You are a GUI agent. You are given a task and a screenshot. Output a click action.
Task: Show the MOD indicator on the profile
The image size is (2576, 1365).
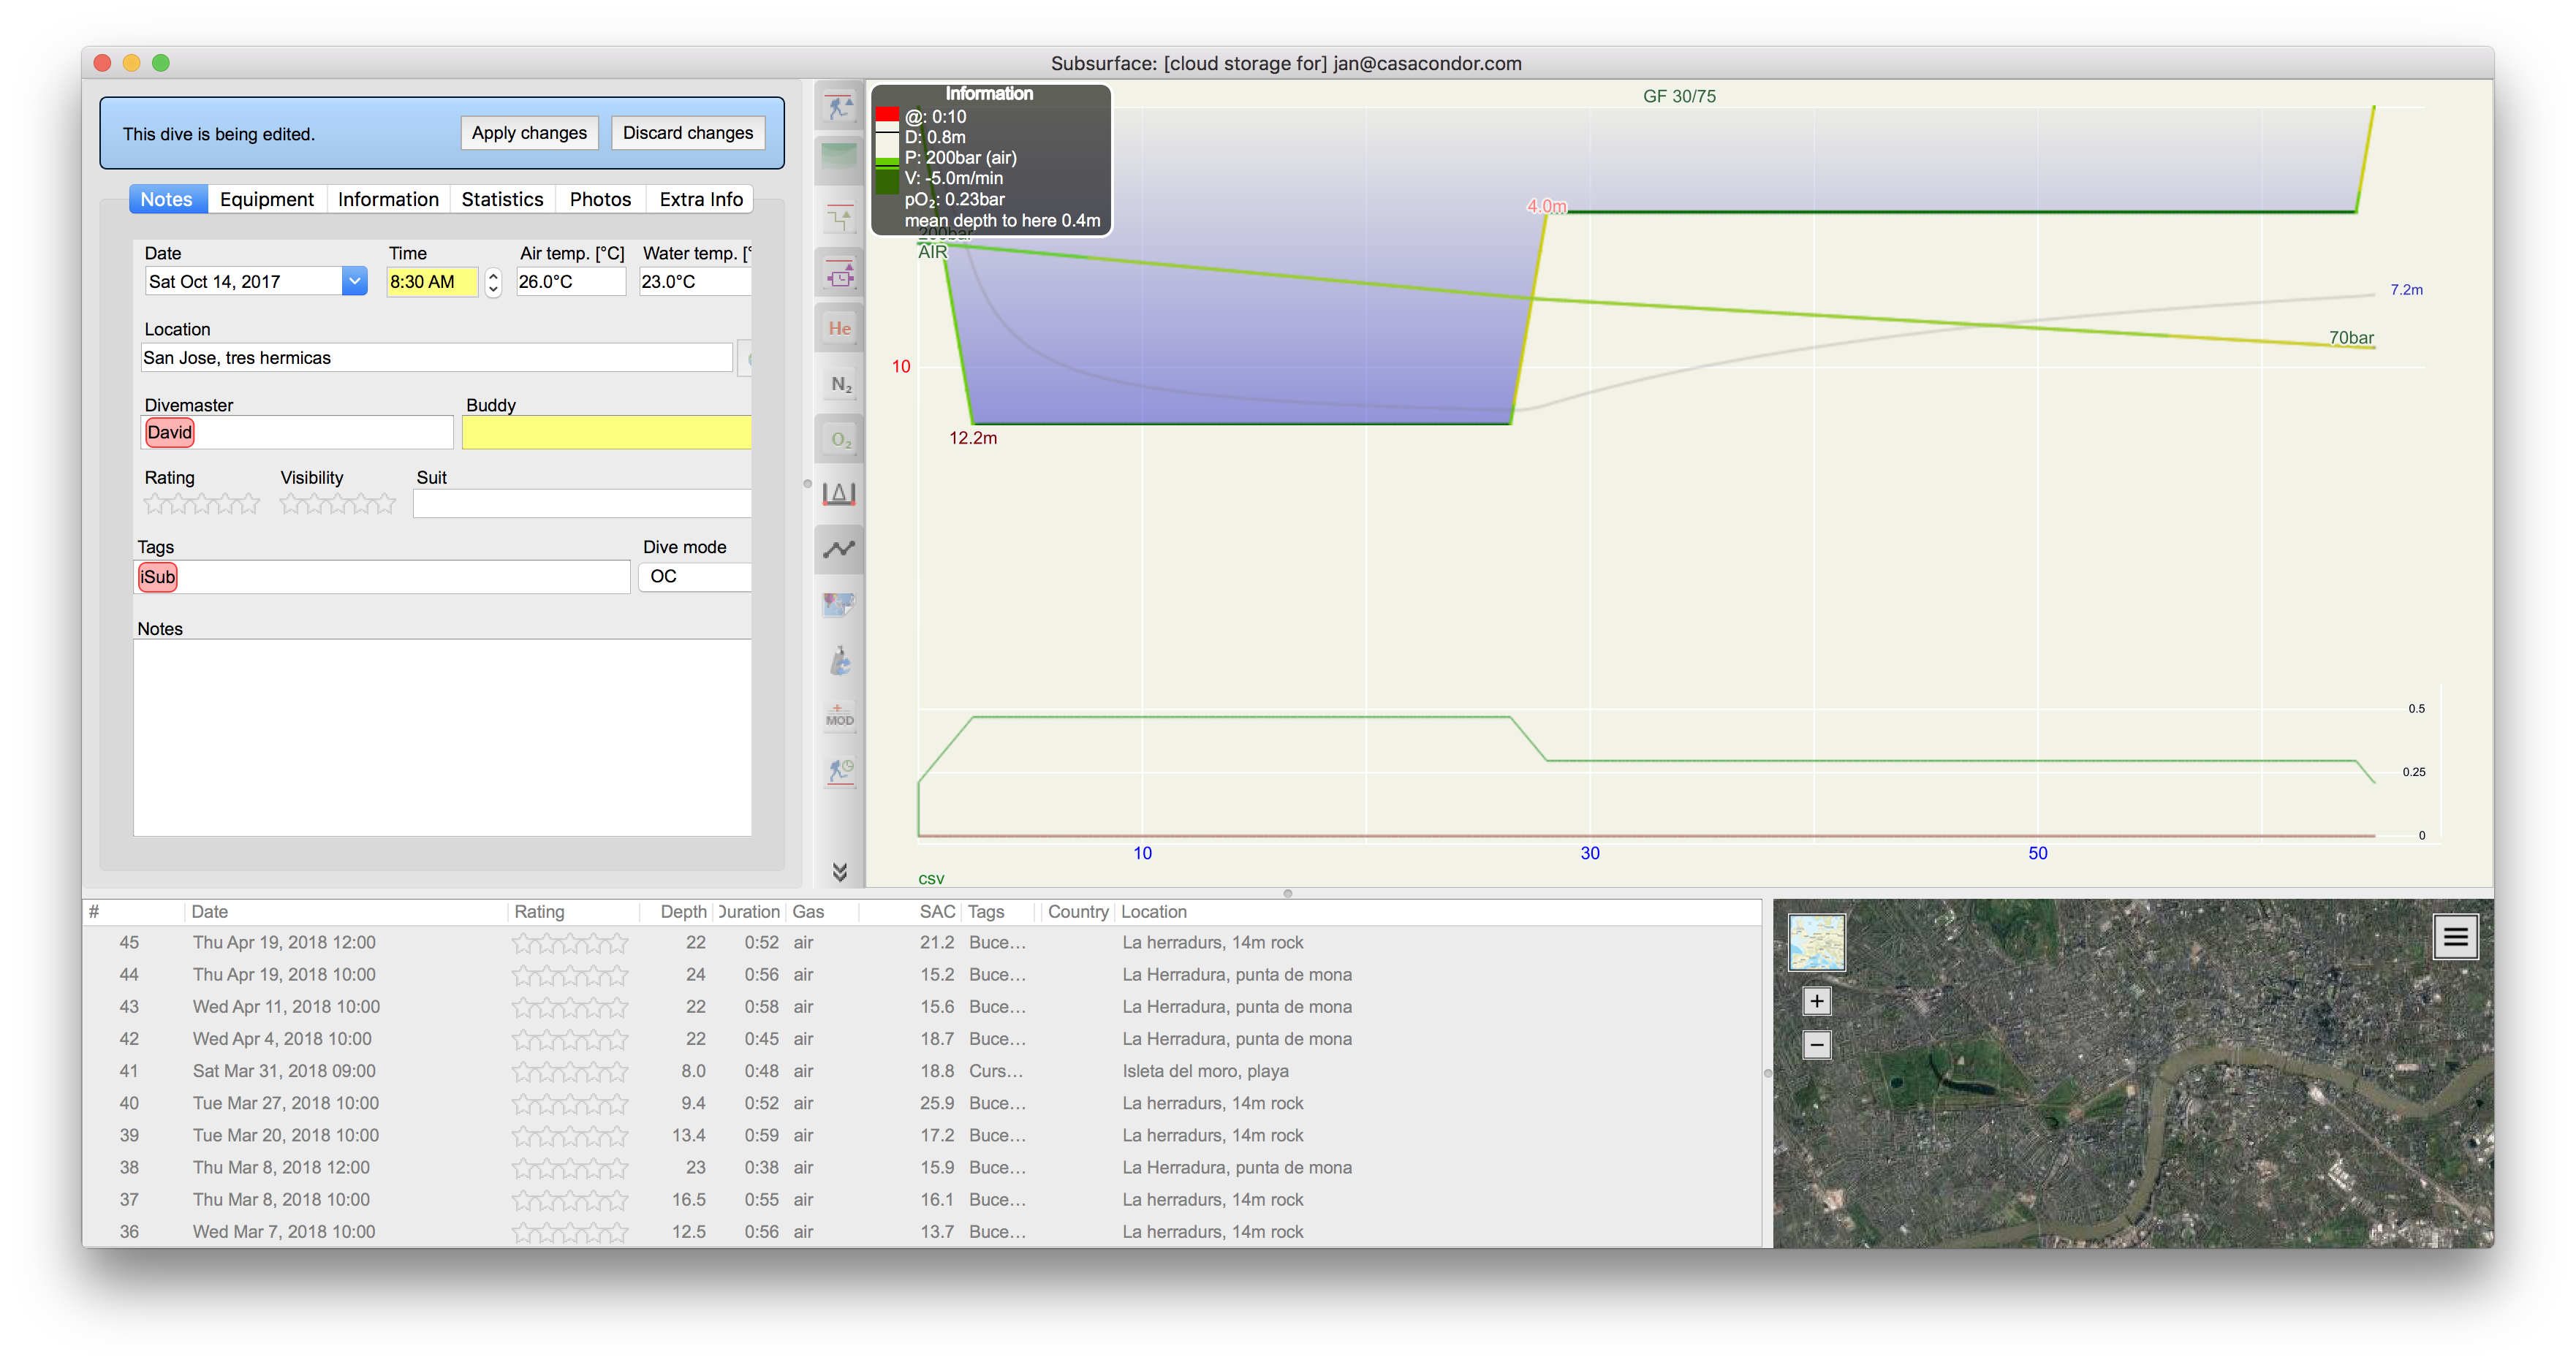click(x=839, y=717)
